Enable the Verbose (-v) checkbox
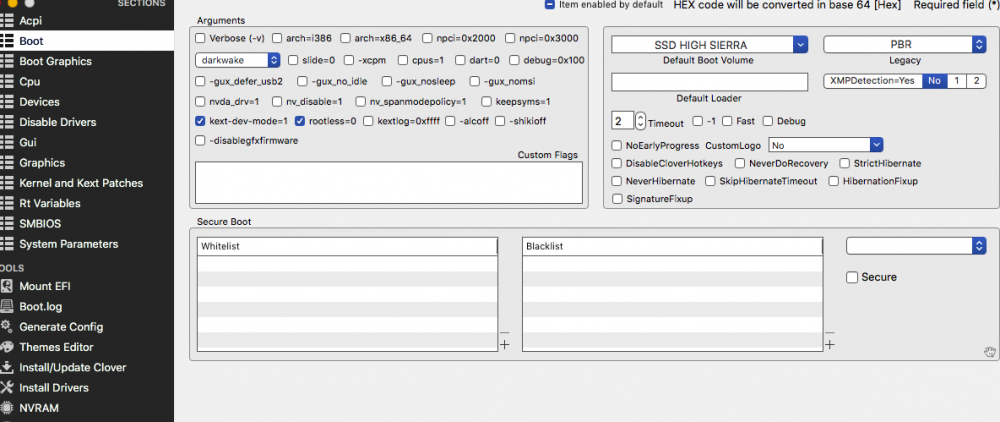 pyautogui.click(x=200, y=38)
